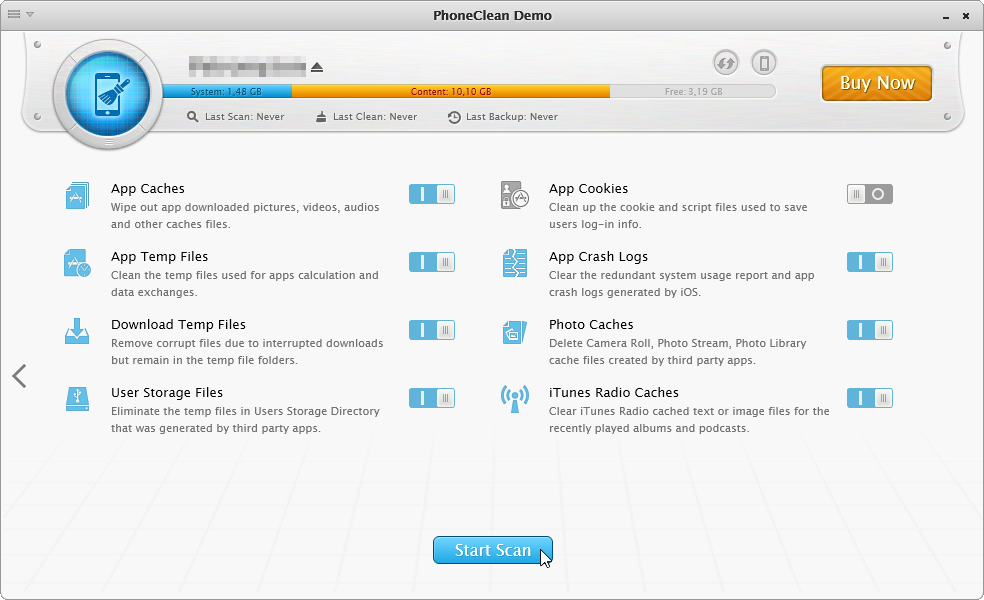Screen dimensions: 984x600
Task: Eject the connected device
Action: click(317, 67)
